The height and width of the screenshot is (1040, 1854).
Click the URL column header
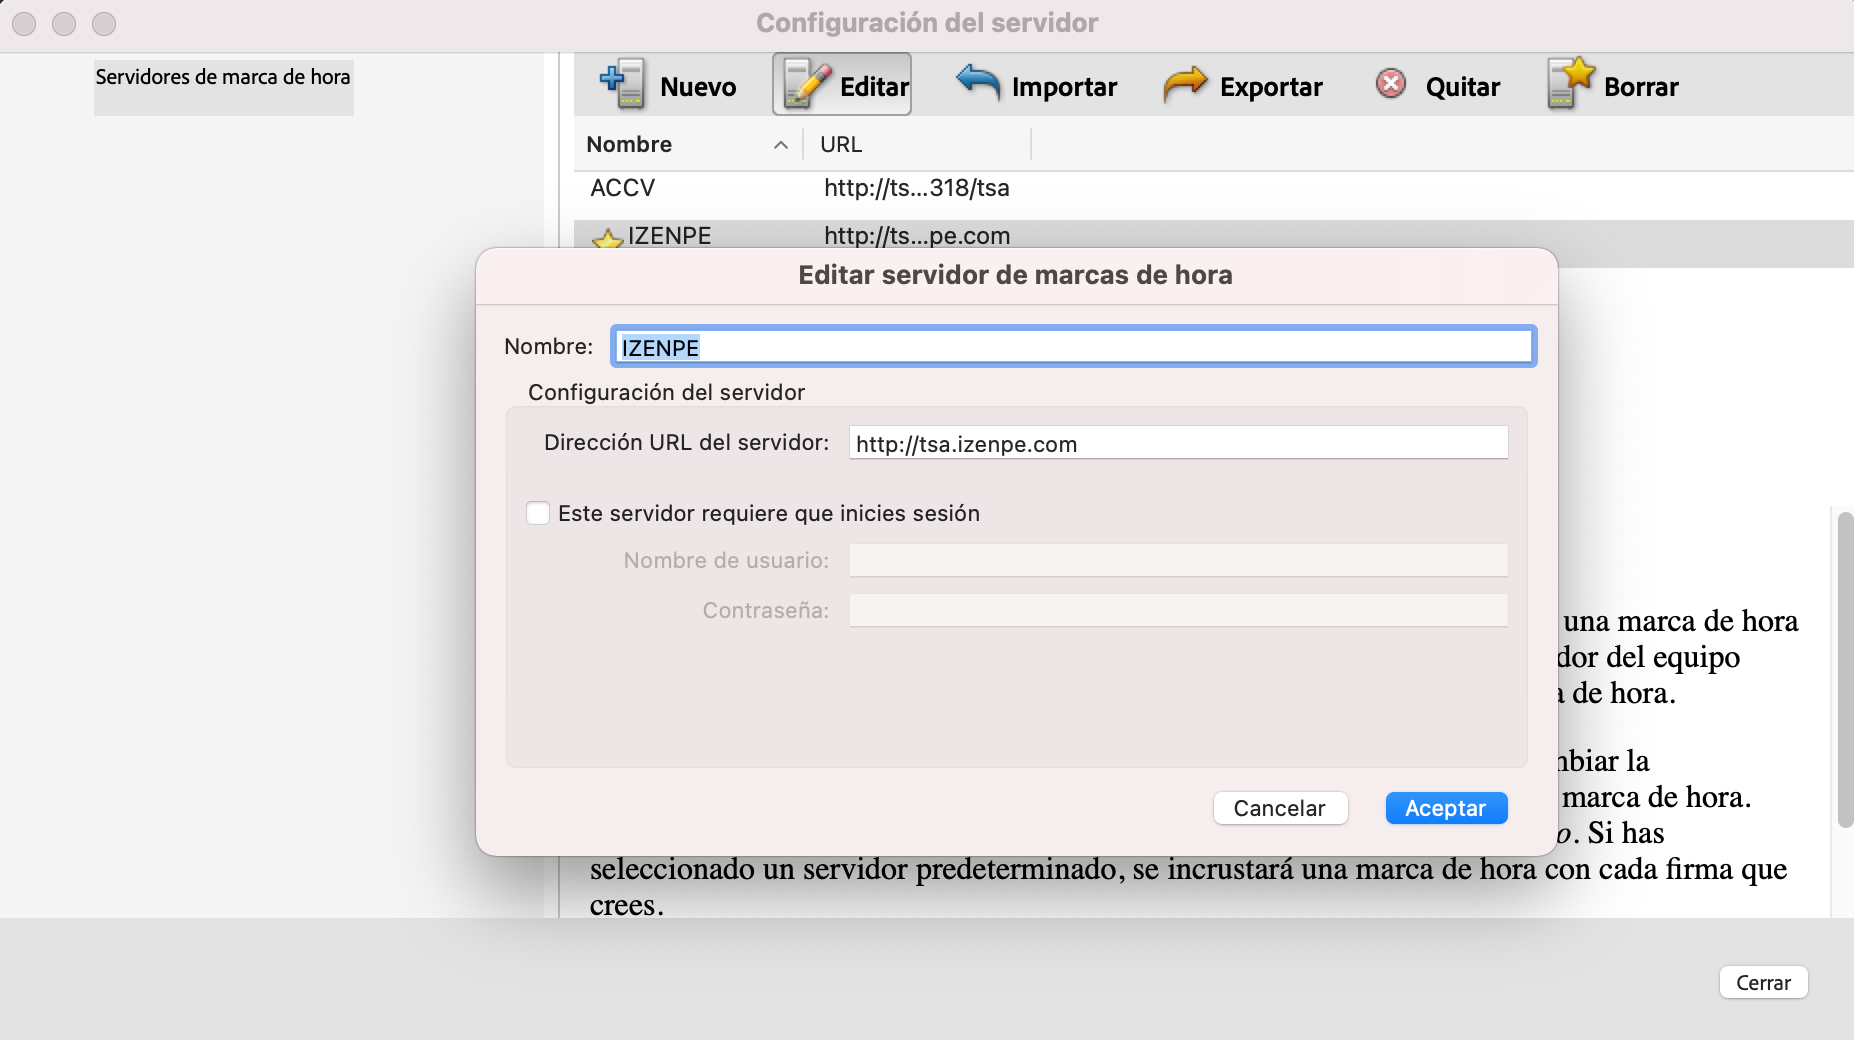[841, 145]
